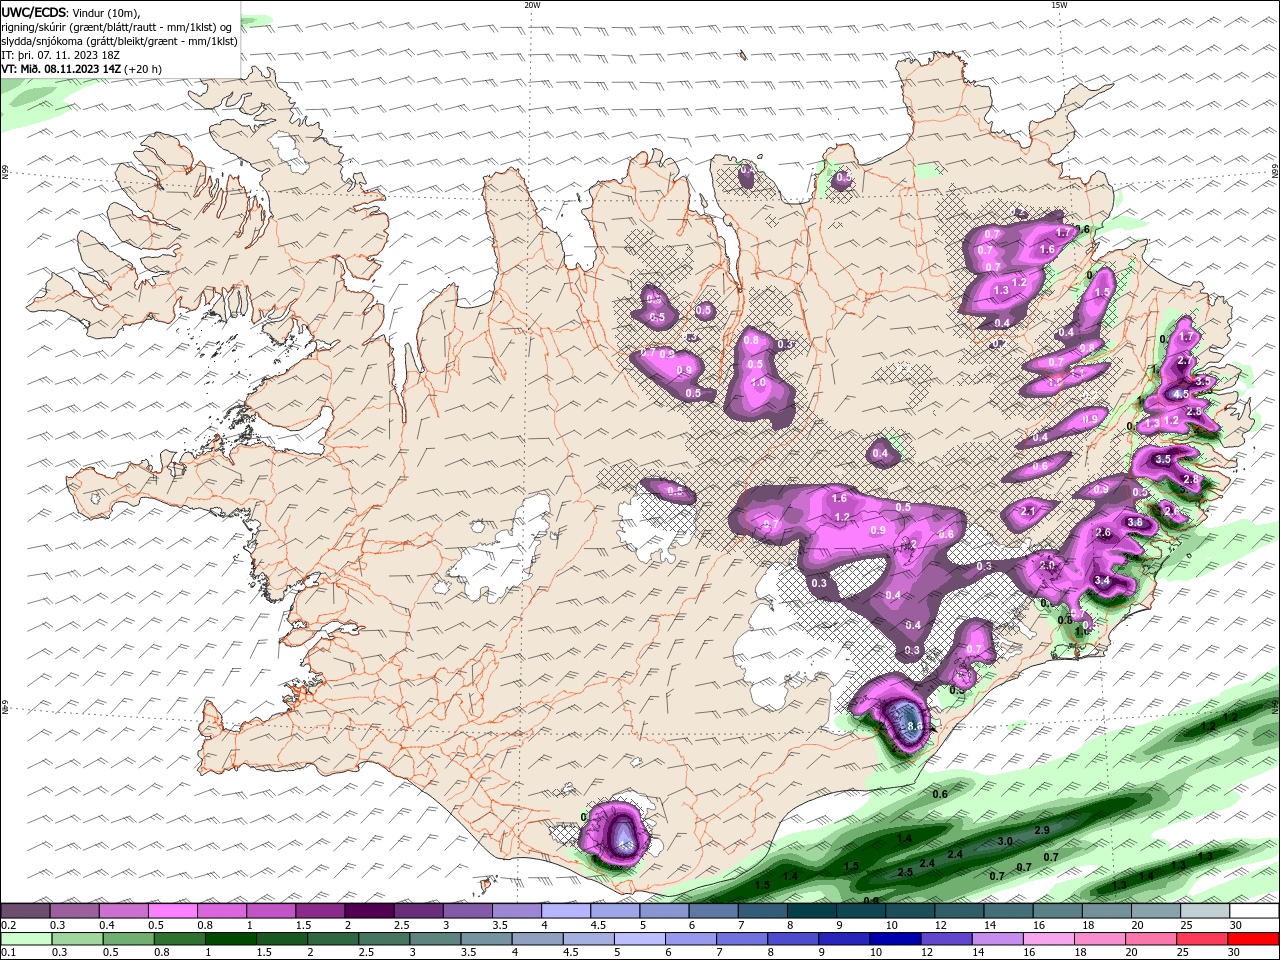Click the '(+20 h)' forecast offset
The height and width of the screenshot is (960, 1280).
click(143, 69)
